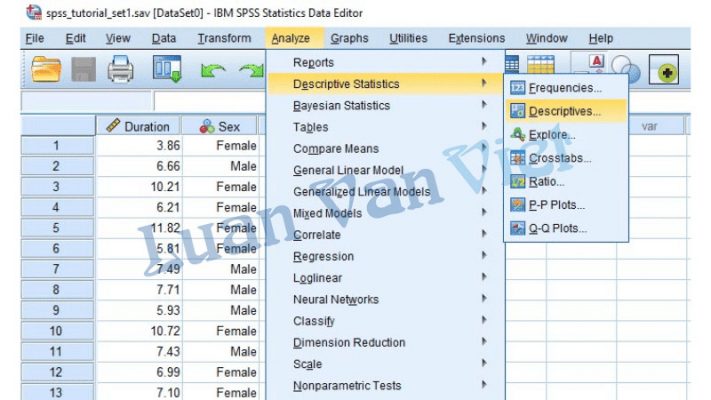
Task: Open the File menu
Action: tap(35, 39)
